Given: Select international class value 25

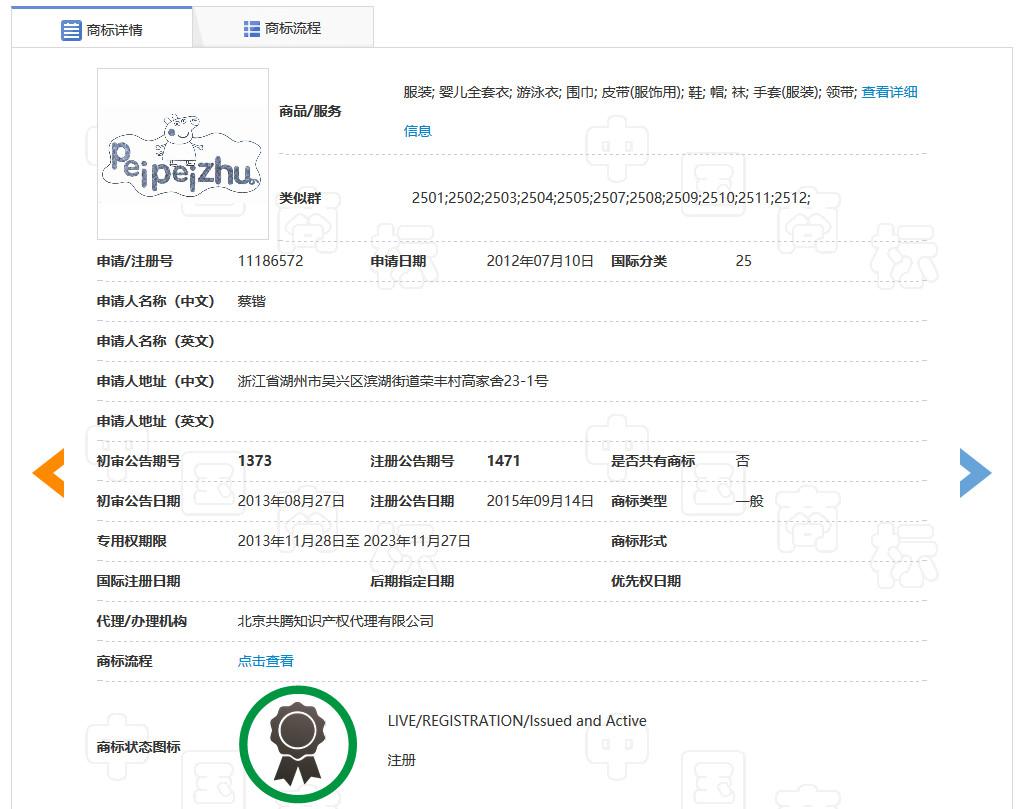Looking at the screenshot, I should [x=743, y=261].
